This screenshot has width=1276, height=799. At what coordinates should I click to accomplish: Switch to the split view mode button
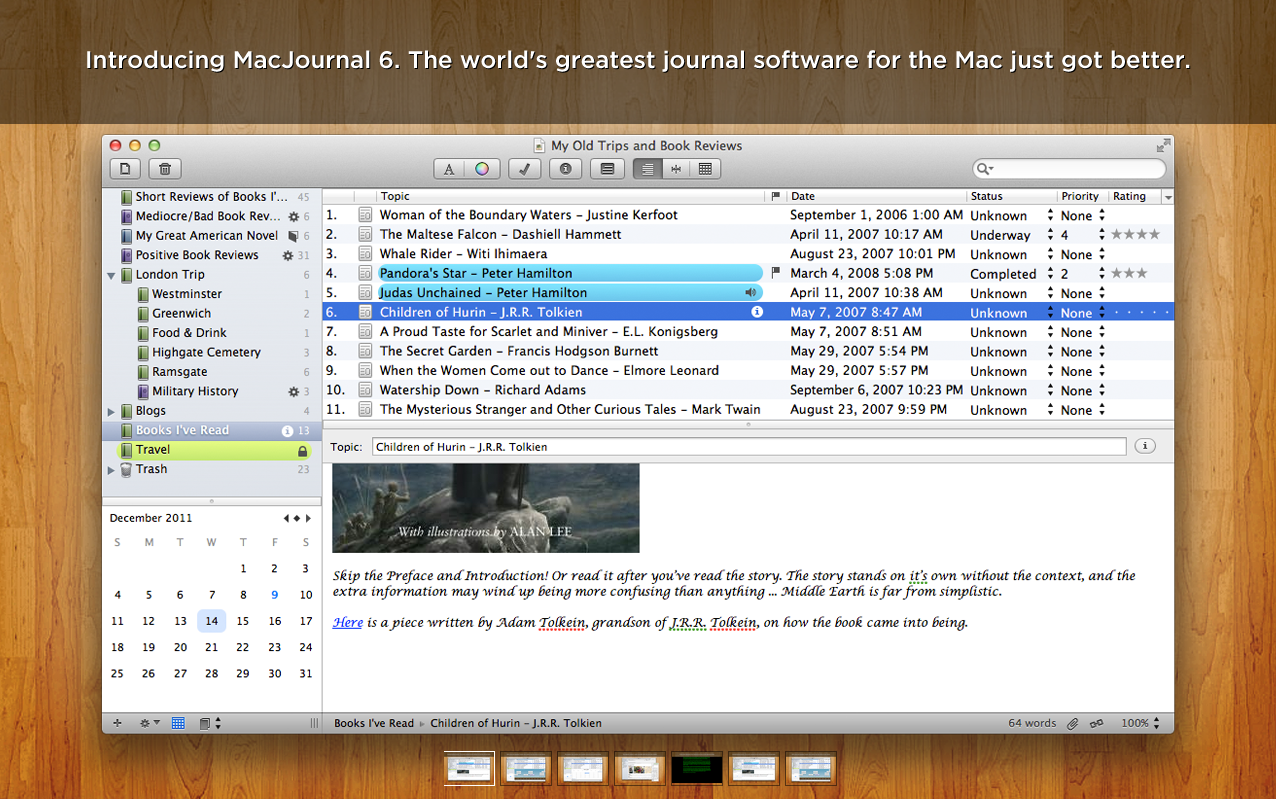click(676, 169)
